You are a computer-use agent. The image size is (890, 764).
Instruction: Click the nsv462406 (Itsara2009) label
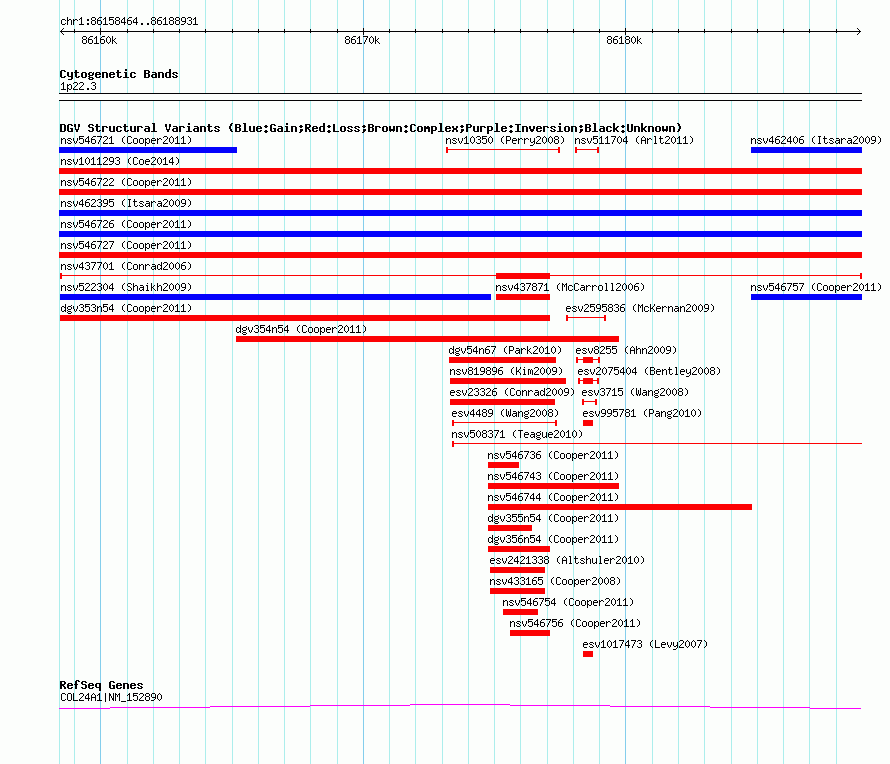pyautogui.click(x=816, y=140)
